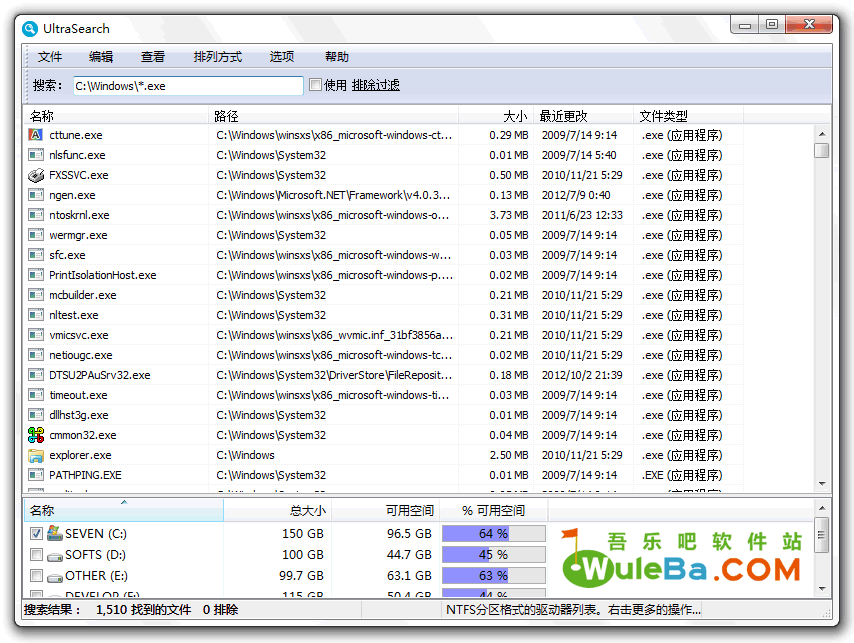Click the wermgr.exe file icon
Image resolution: width=854 pixels, height=643 pixels.
click(36, 235)
